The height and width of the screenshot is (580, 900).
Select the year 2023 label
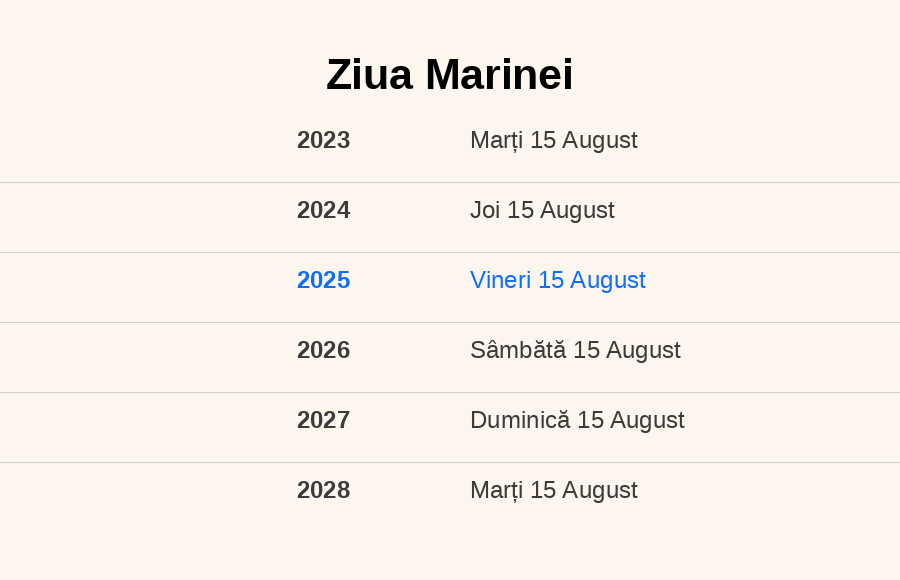(324, 140)
